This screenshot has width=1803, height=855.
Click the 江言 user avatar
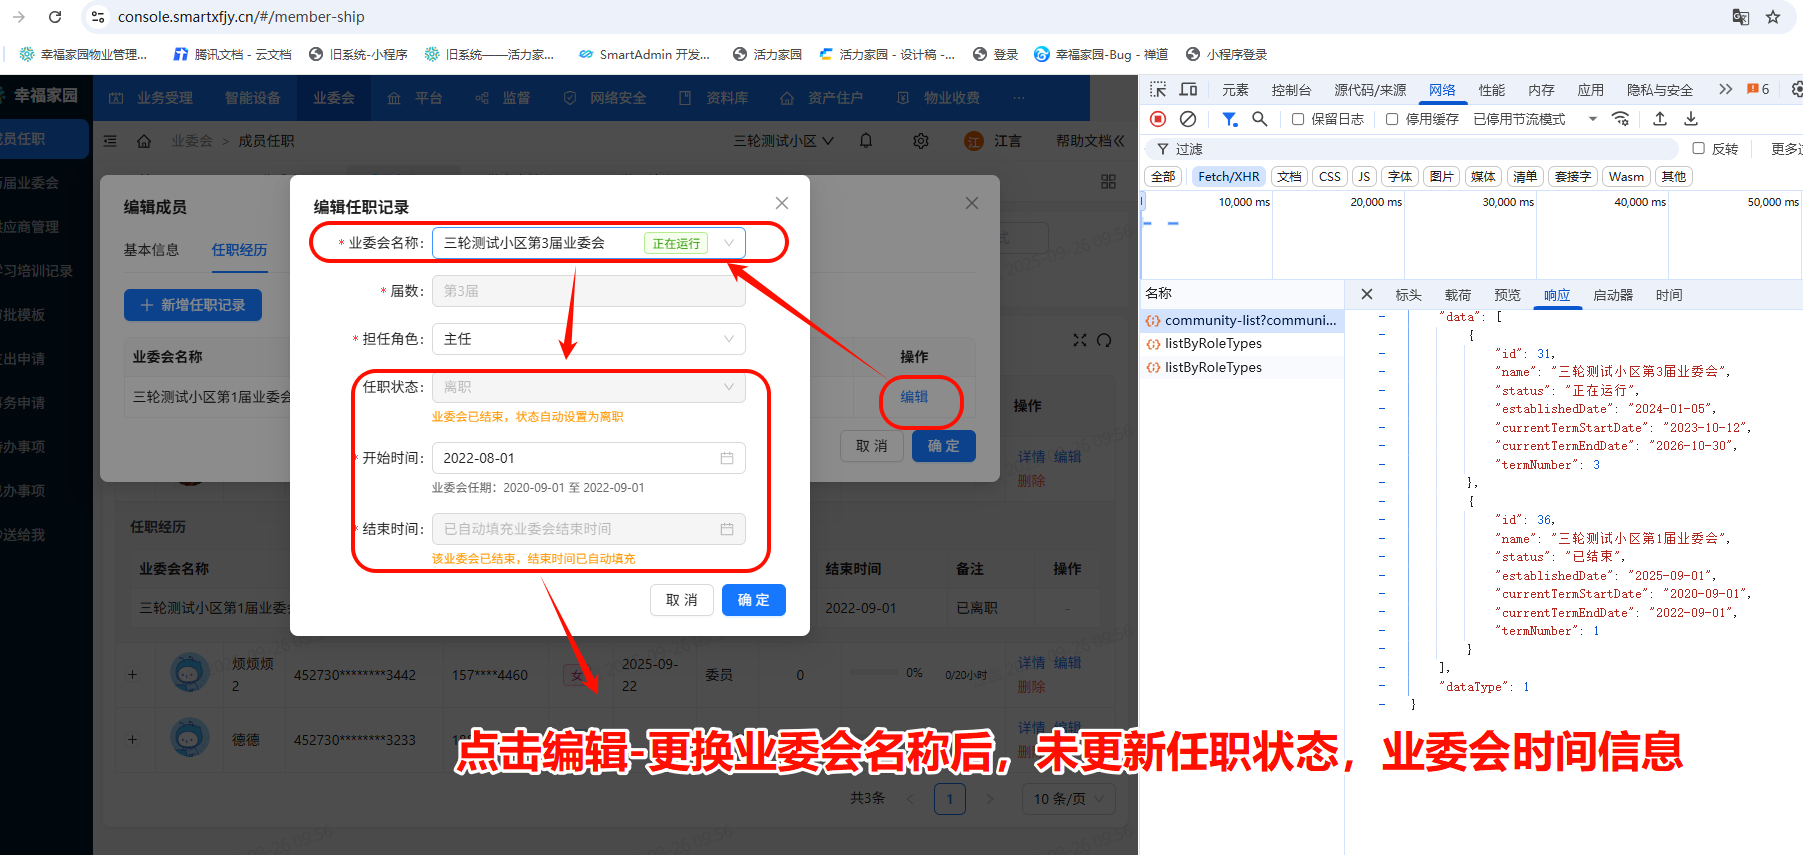(974, 141)
